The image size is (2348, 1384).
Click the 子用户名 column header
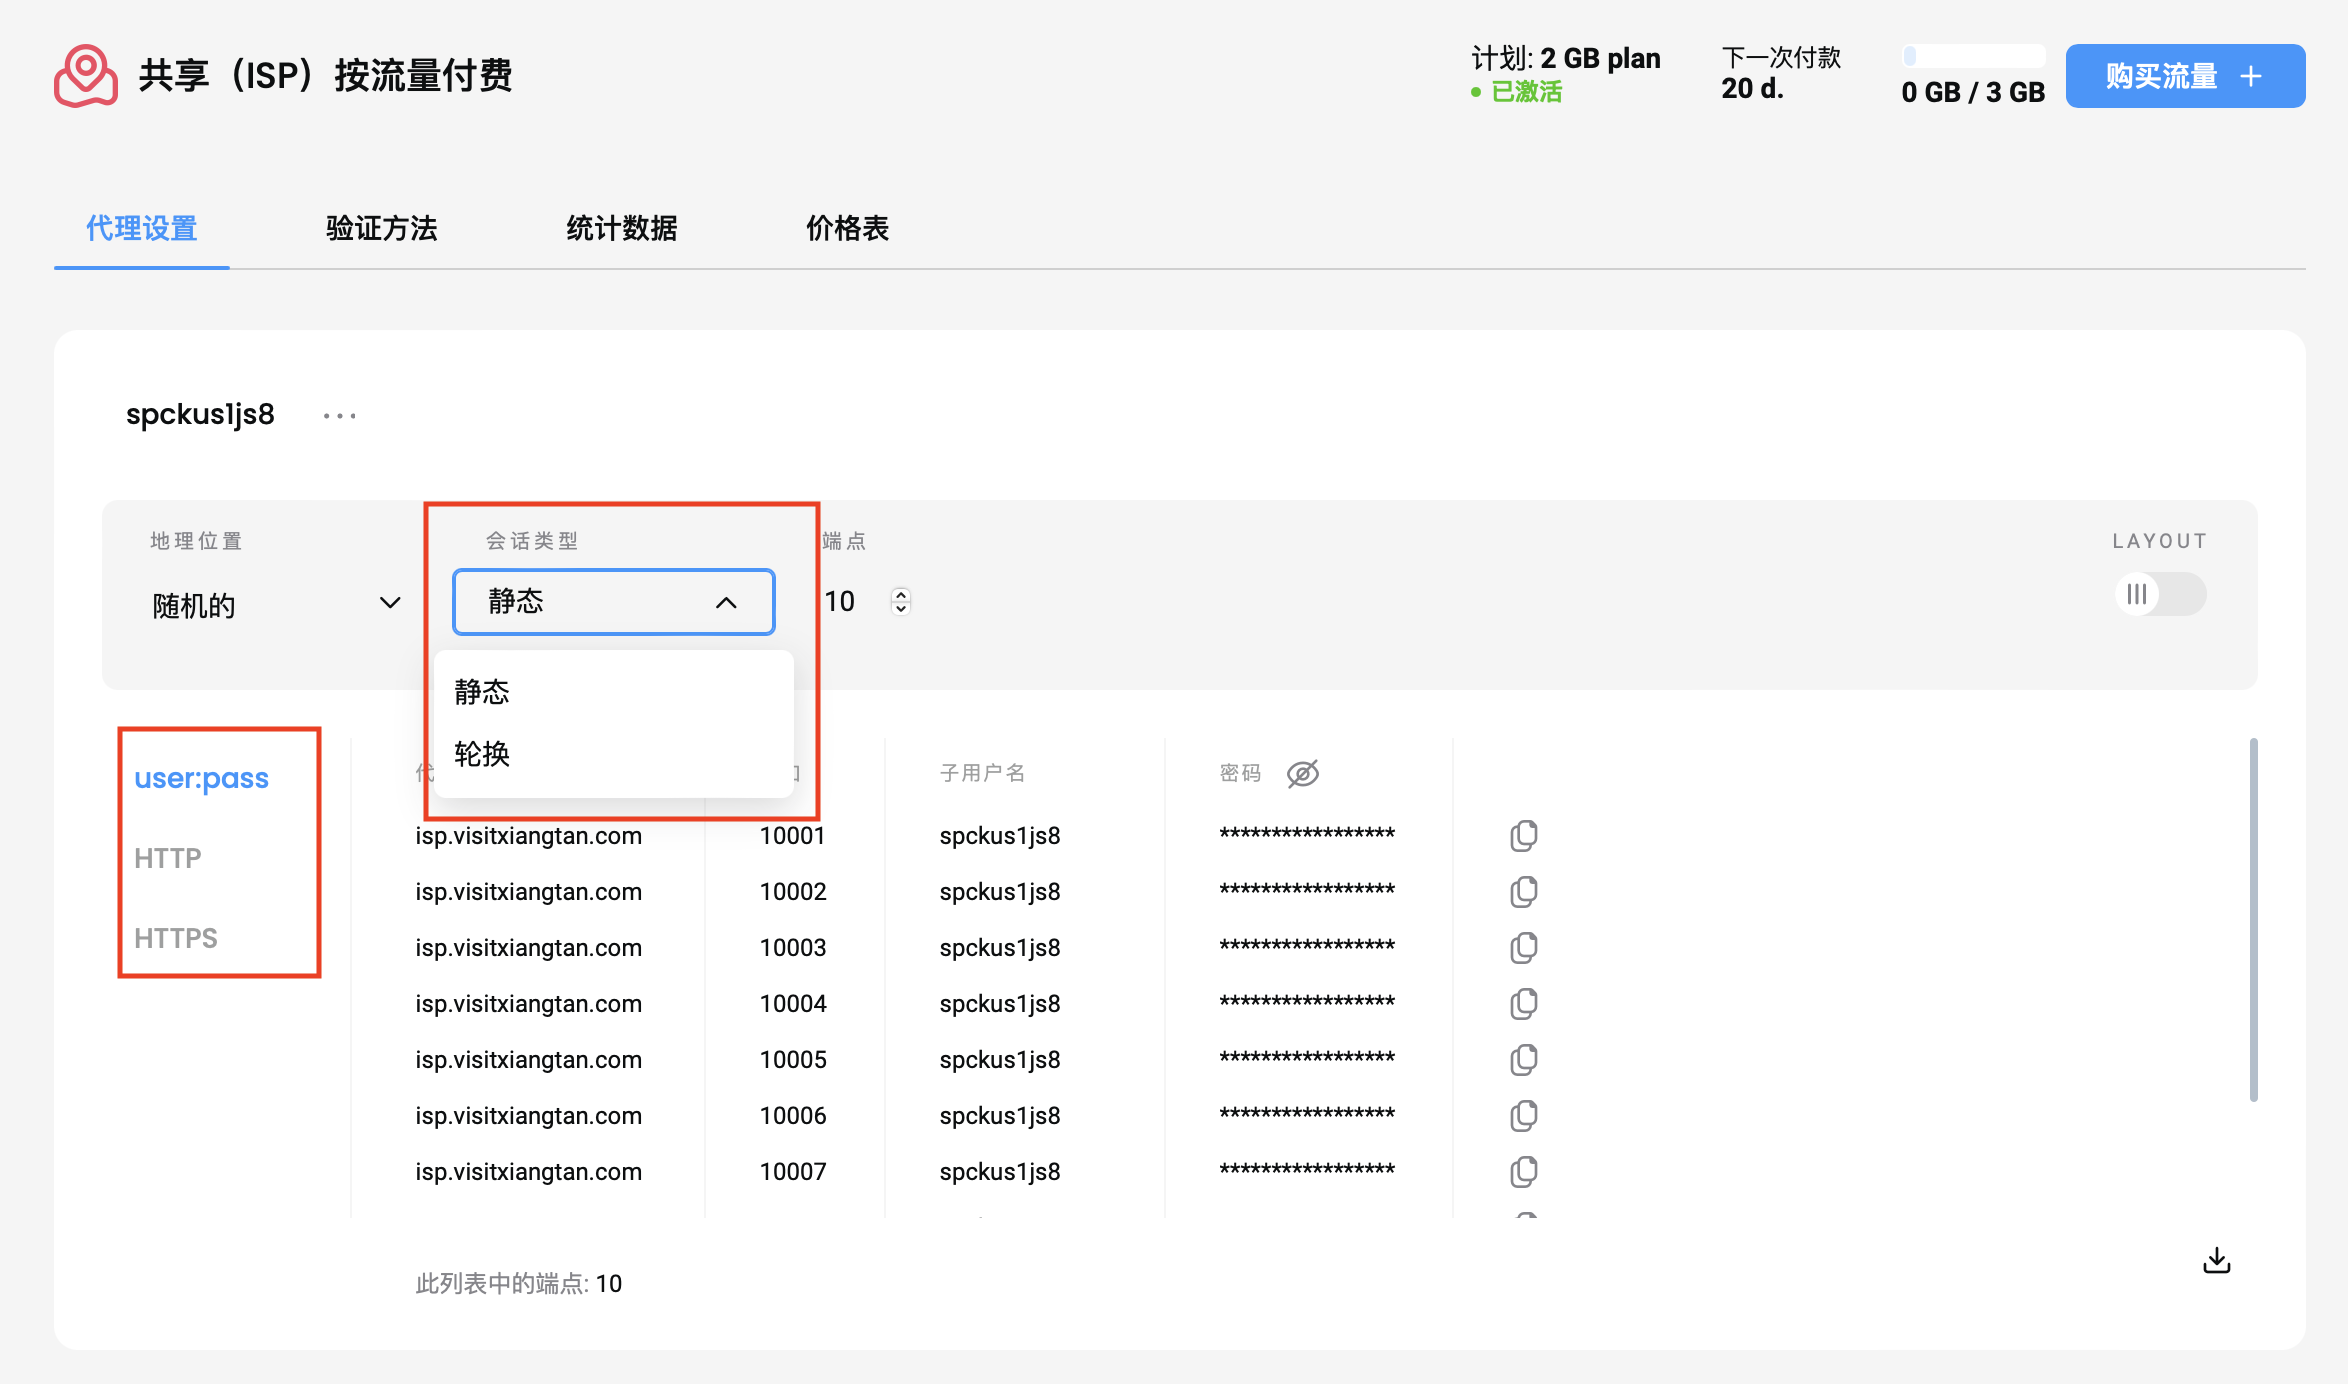coord(982,773)
